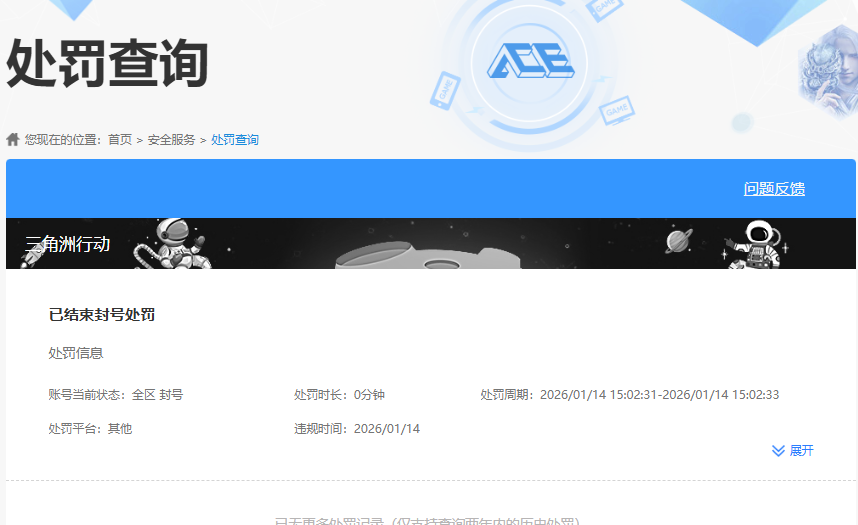Click the home icon in the breadcrumb
The width and height of the screenshot is (858, 525).
(x=13, y=140)
